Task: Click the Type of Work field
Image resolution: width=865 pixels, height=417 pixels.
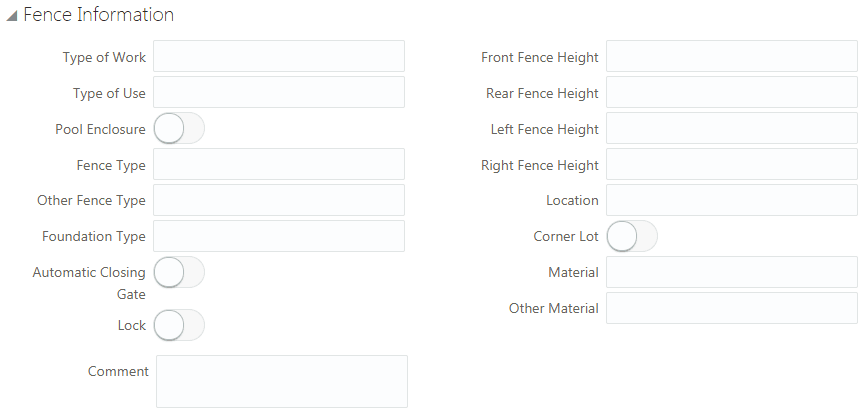Action: point(279,56)
